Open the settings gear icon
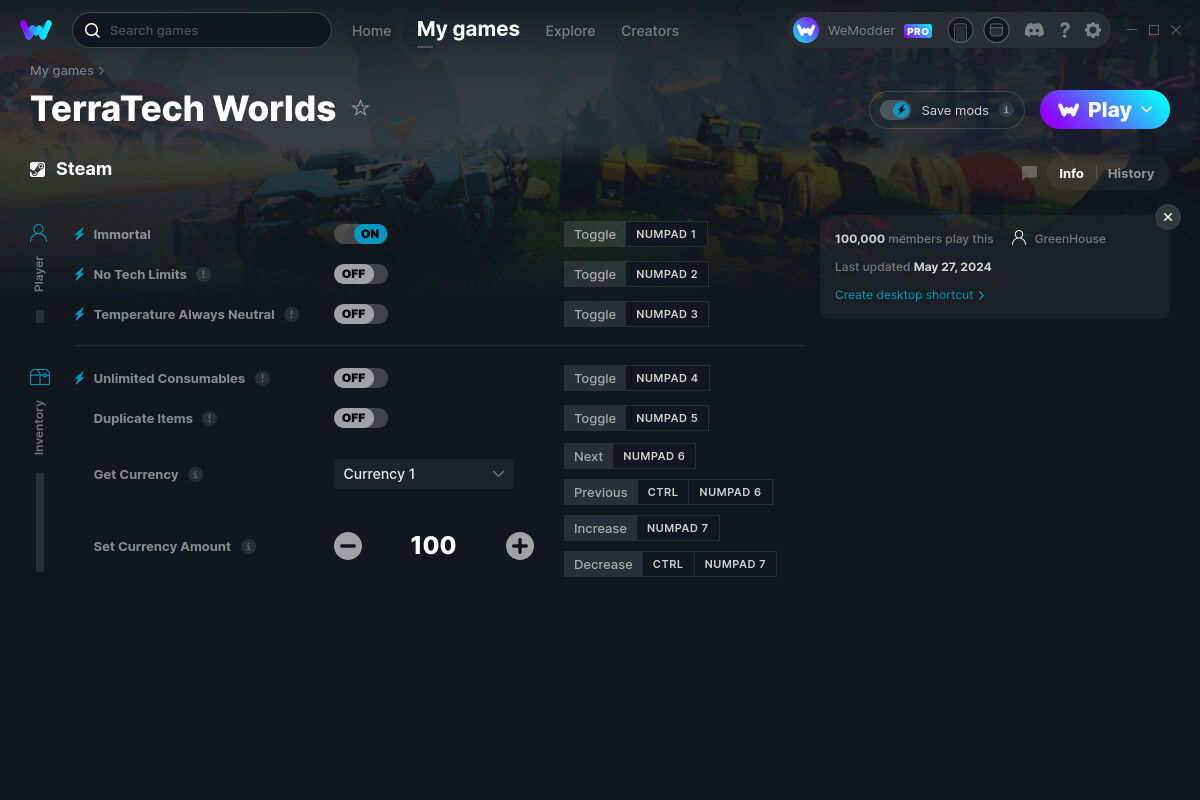The height and width of the screenshot is (800, 1200). pos(1093,30)
